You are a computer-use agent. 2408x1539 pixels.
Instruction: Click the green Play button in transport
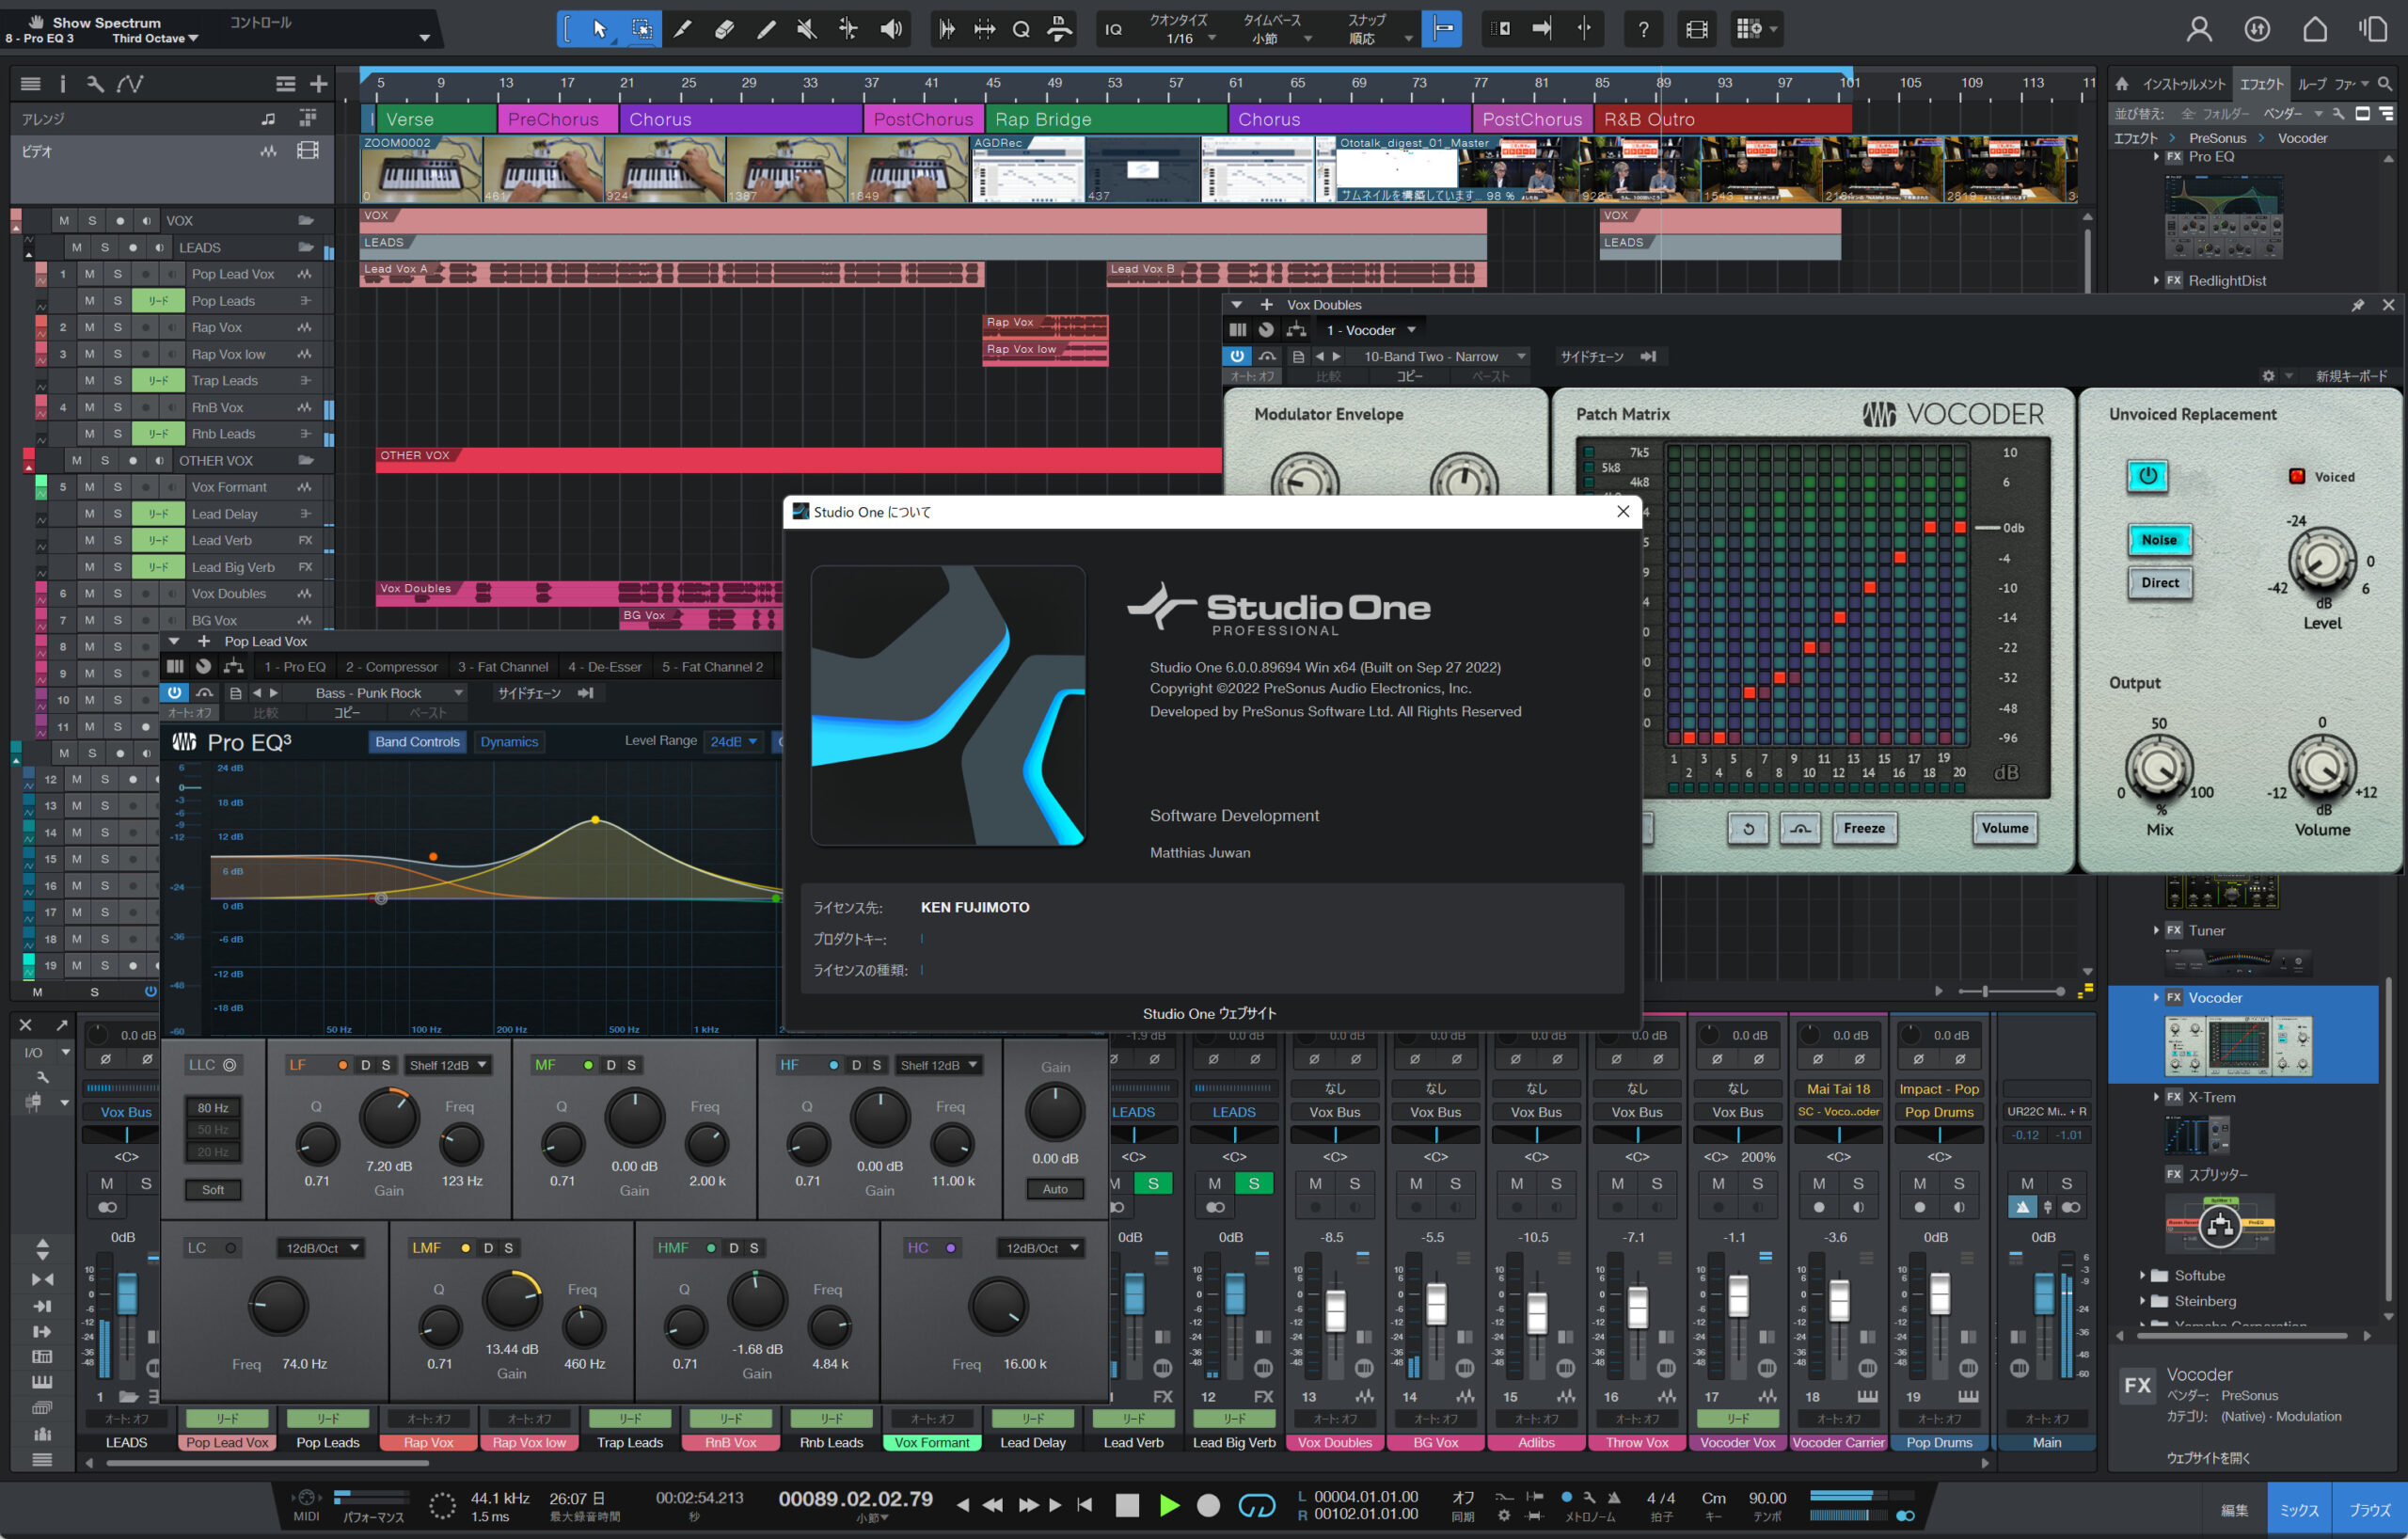pyautogui.click(x=1168, y=1505)
